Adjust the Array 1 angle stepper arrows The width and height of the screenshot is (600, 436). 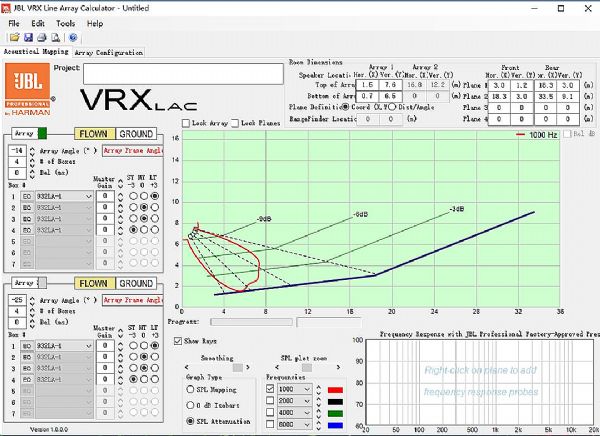32,151
